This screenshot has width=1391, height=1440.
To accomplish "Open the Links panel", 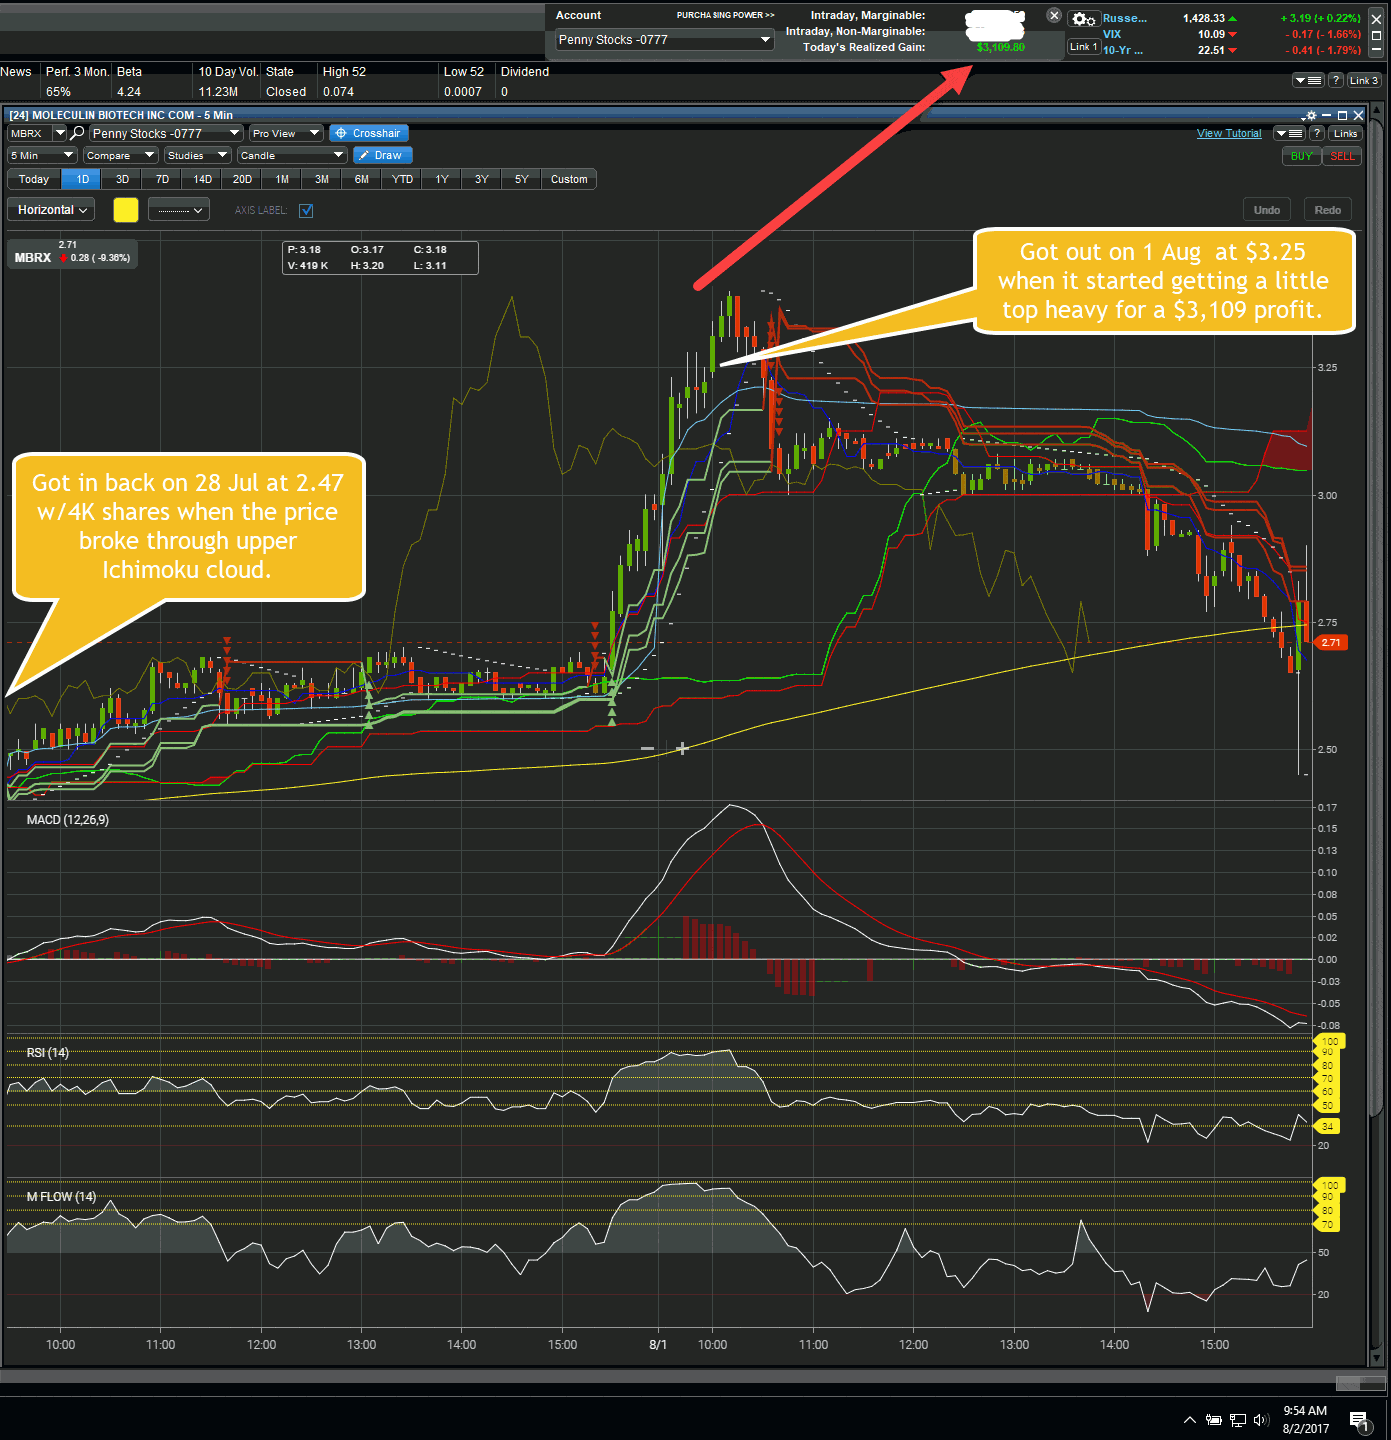I will [1345, 133].
